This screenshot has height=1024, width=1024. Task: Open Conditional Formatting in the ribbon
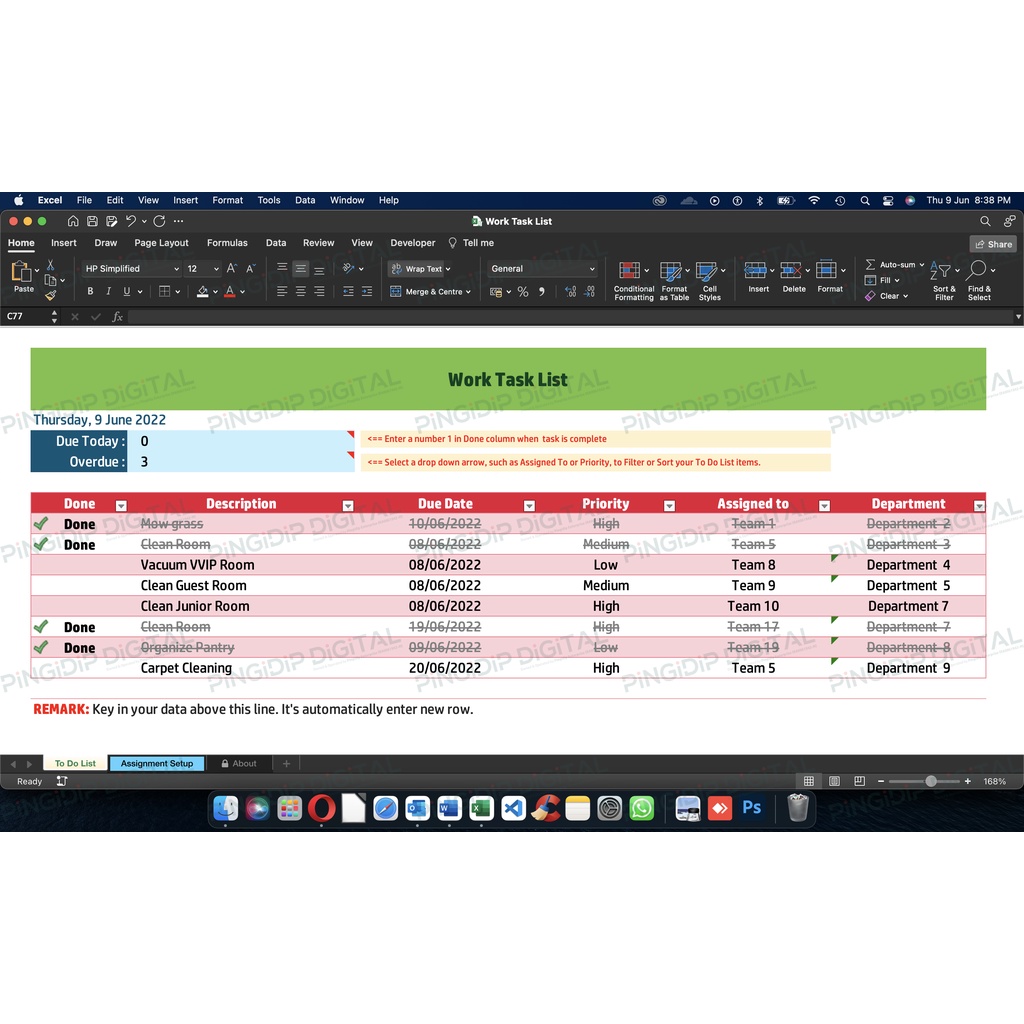tap(629, 271)
